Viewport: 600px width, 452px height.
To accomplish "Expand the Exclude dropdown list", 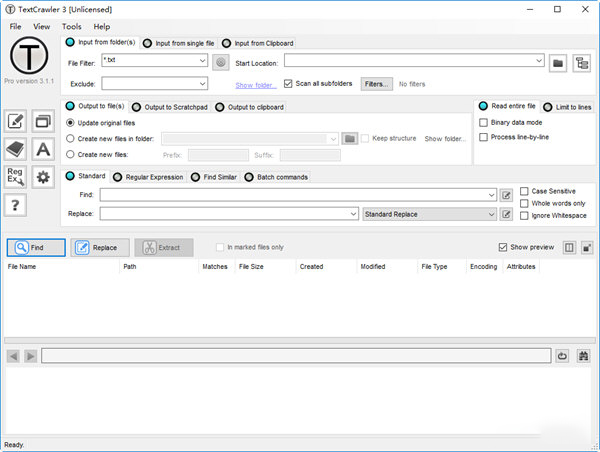I will (x=203, y=84).
